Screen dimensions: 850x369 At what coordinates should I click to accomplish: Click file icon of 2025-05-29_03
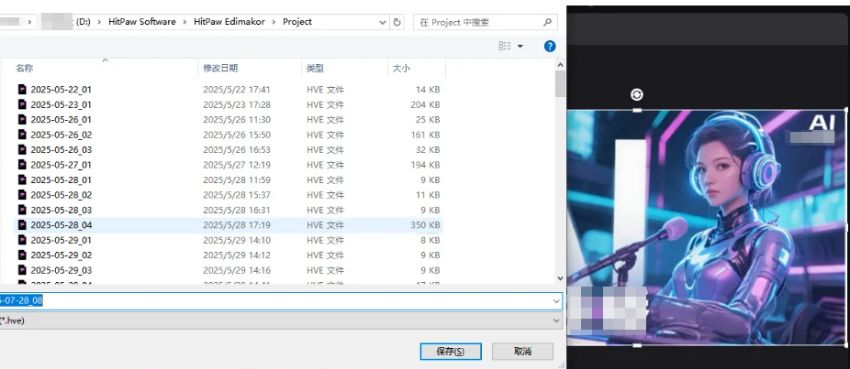pos(22,270)
